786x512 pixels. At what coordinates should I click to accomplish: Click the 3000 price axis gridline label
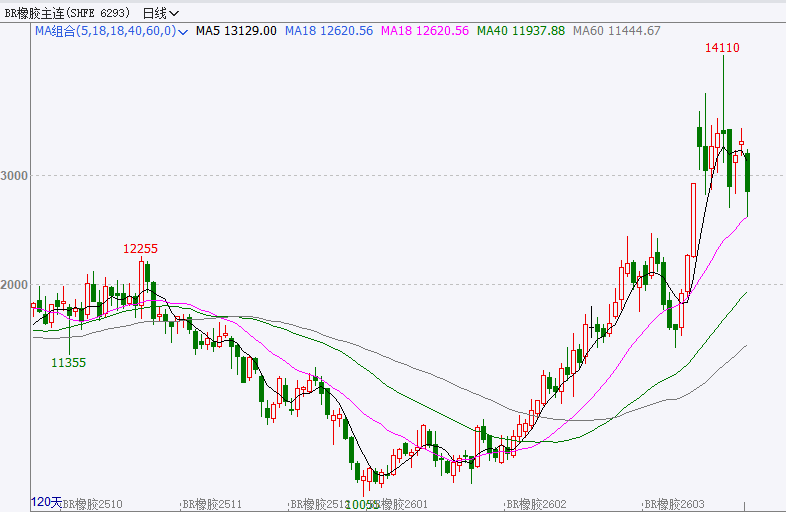(x=14, y=176)
